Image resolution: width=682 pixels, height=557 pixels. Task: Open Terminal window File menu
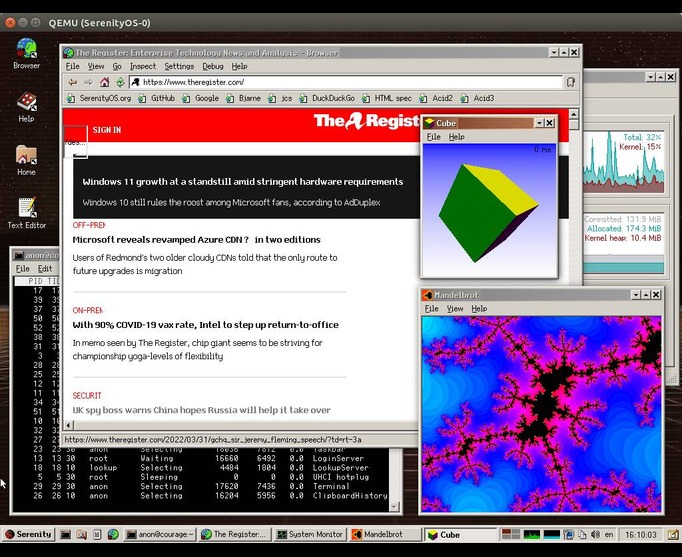coord(22,269)
